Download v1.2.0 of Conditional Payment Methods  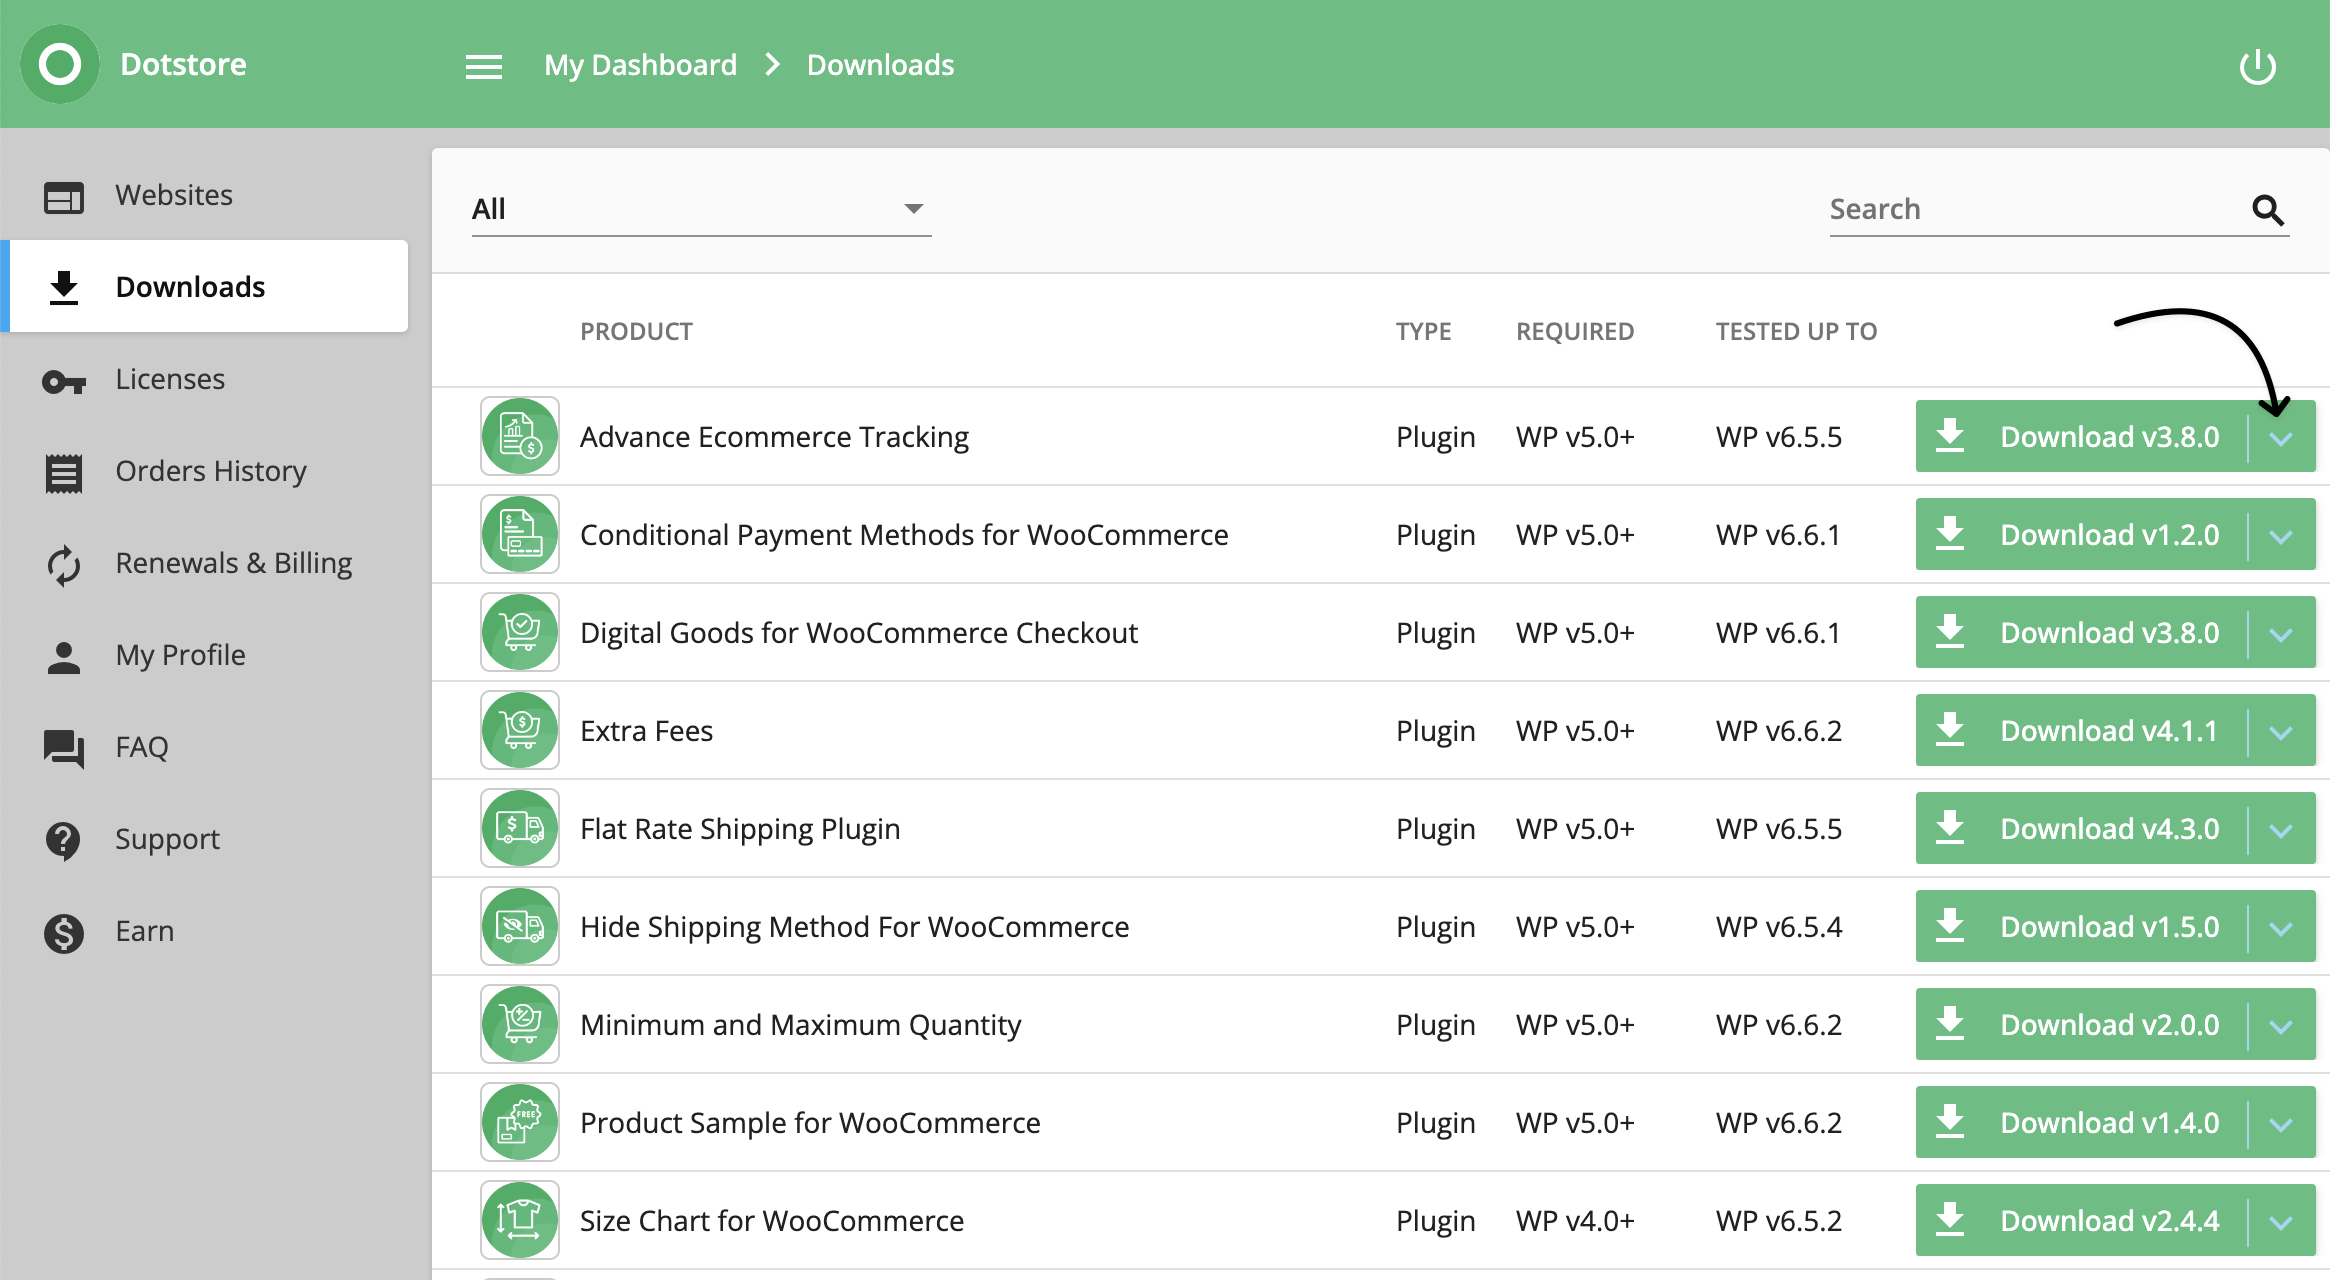[2081, 534]
